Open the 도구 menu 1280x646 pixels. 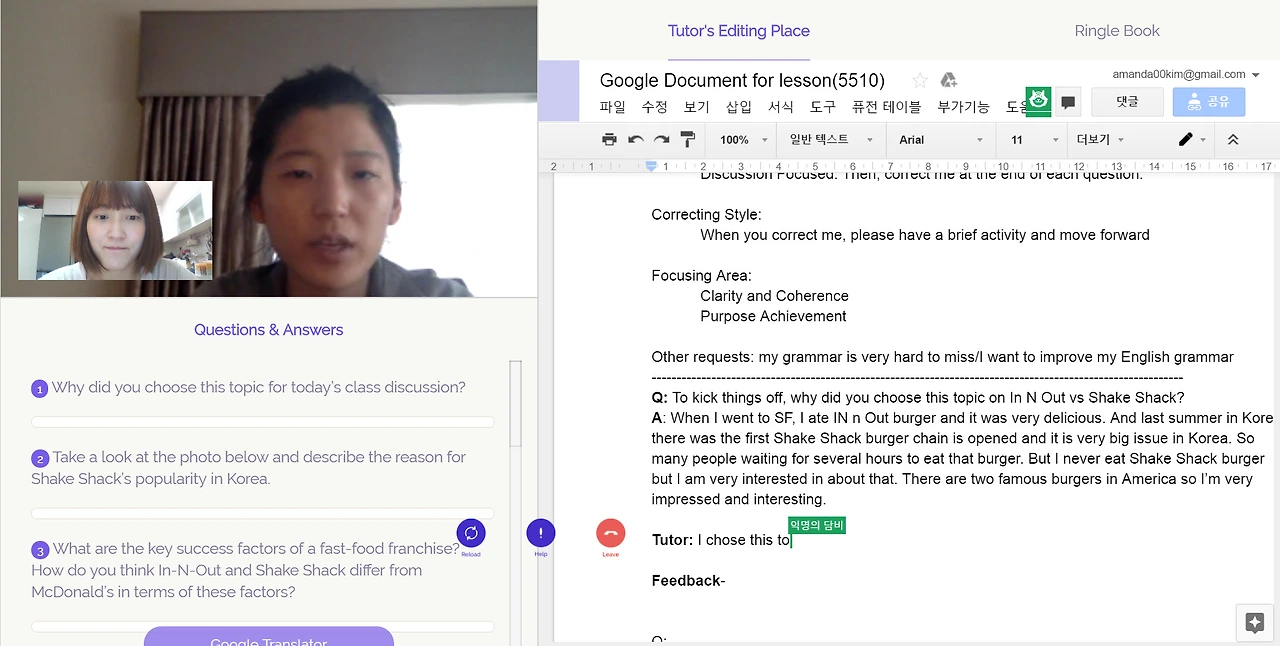[823, 107]
